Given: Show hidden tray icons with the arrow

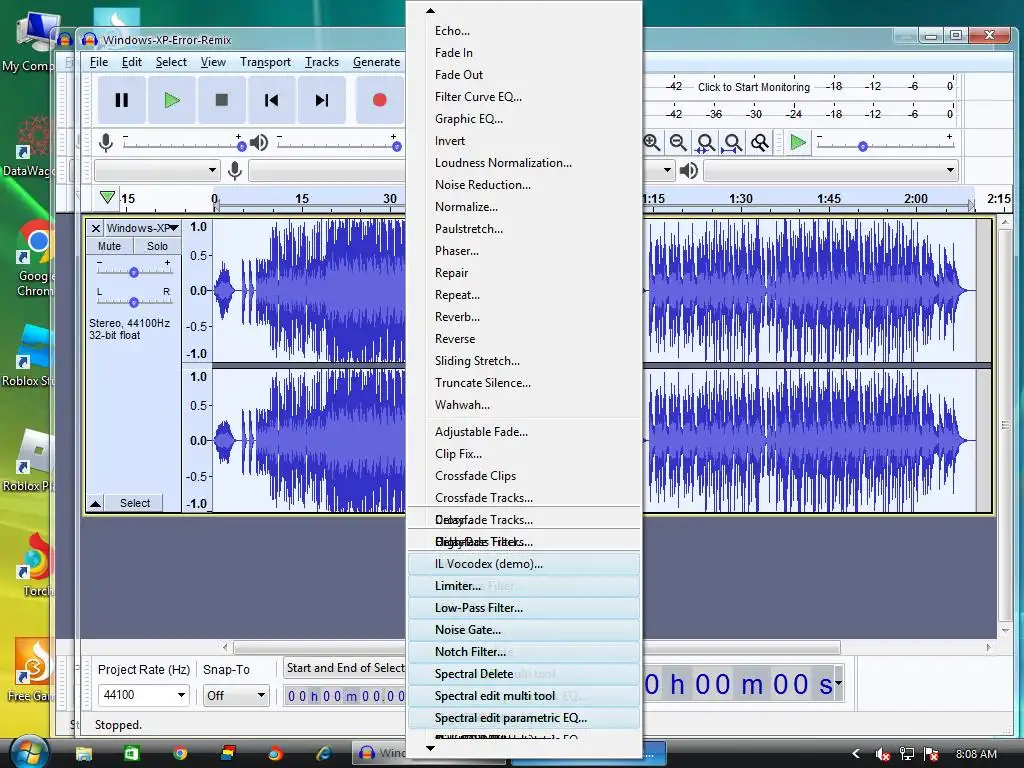Looking at the screenshot, I should pos(856,754).
